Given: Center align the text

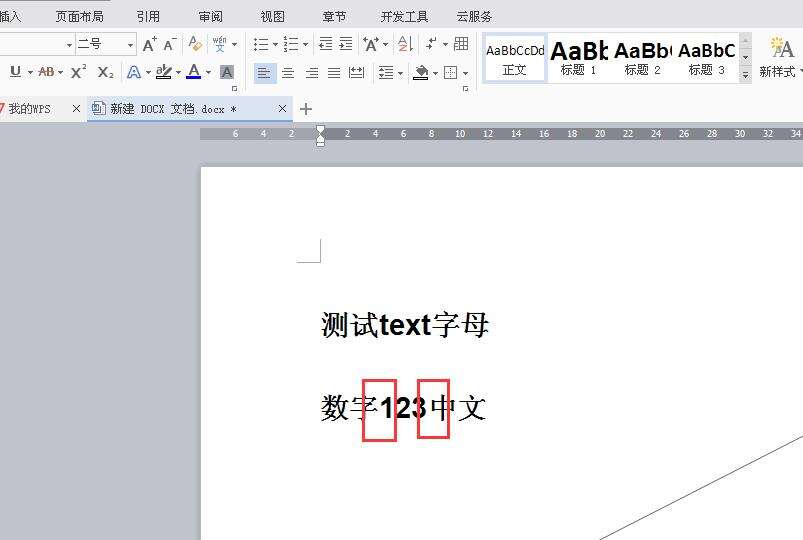Looking at the screenshot, I should [288, 73].
